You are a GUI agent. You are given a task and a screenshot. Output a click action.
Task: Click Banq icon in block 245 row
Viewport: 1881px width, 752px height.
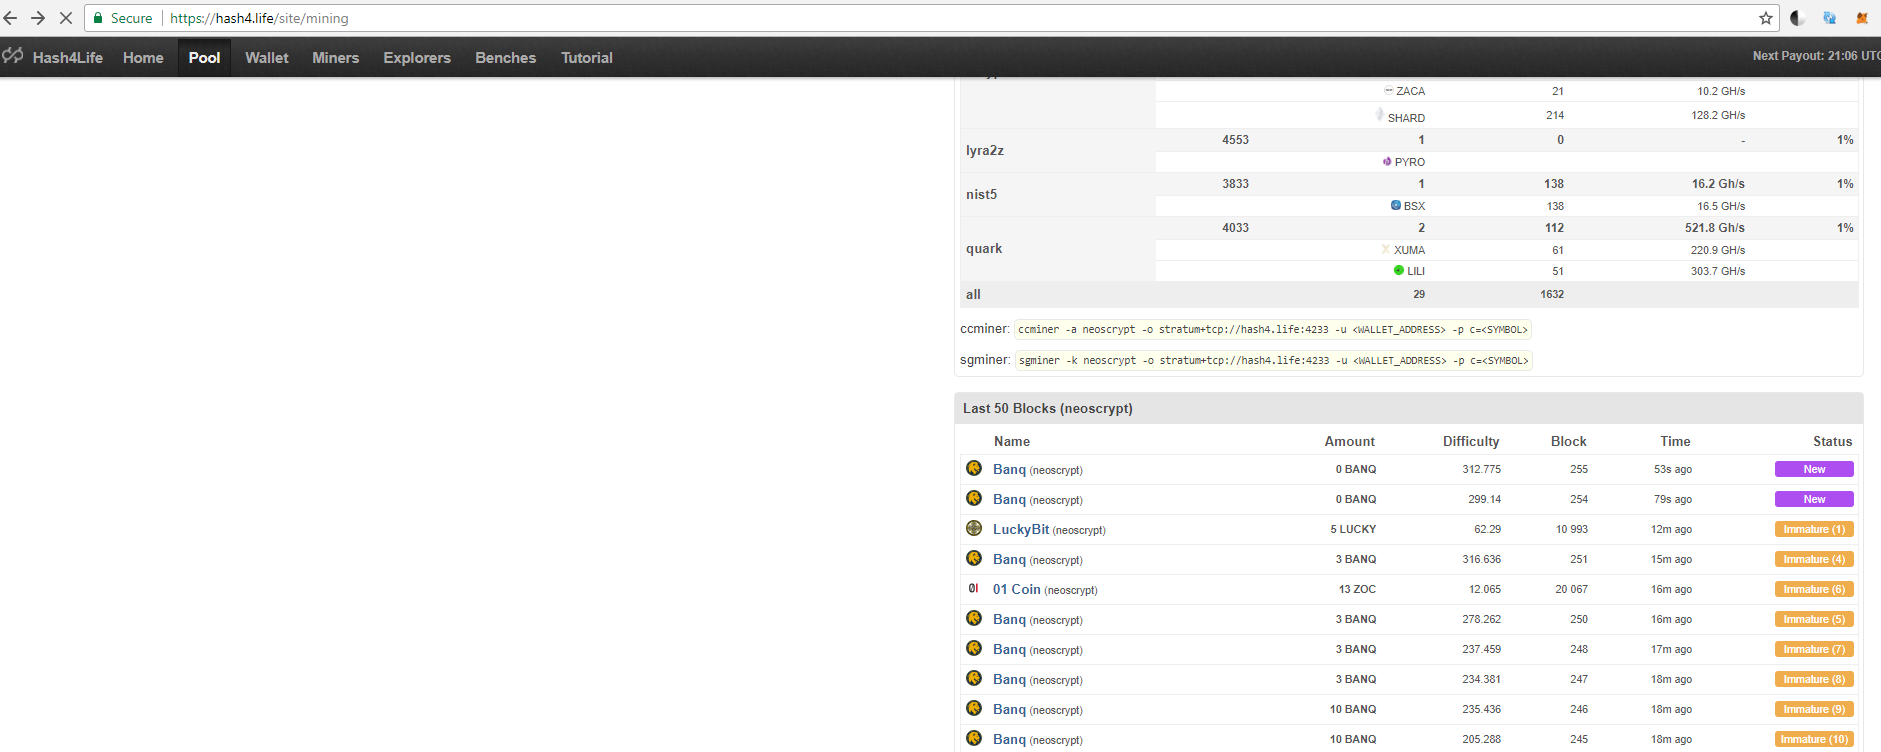click(974, 738)
